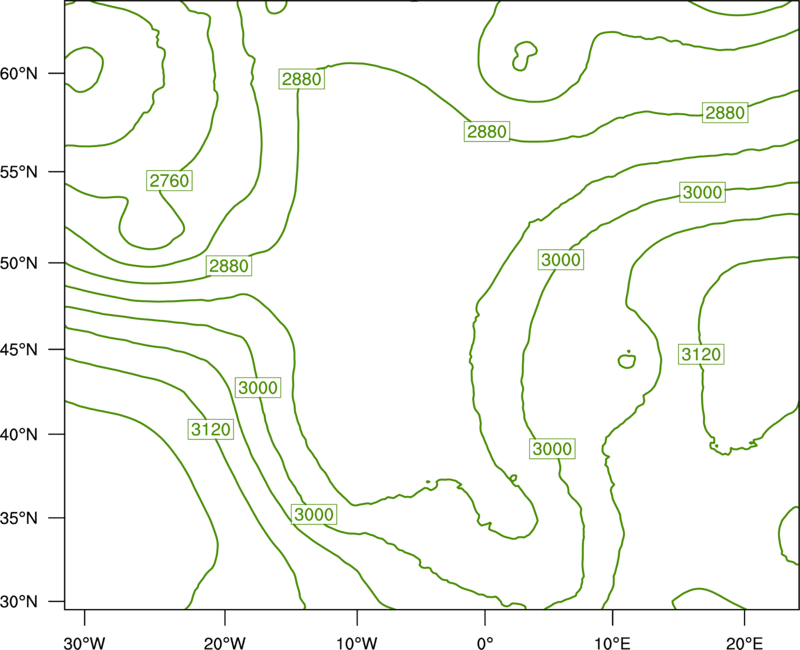Image resolution: width=800 pixels, height=650 pixels.
Task: Select the 0° longitude axis label
Action: tap(485, 643)
